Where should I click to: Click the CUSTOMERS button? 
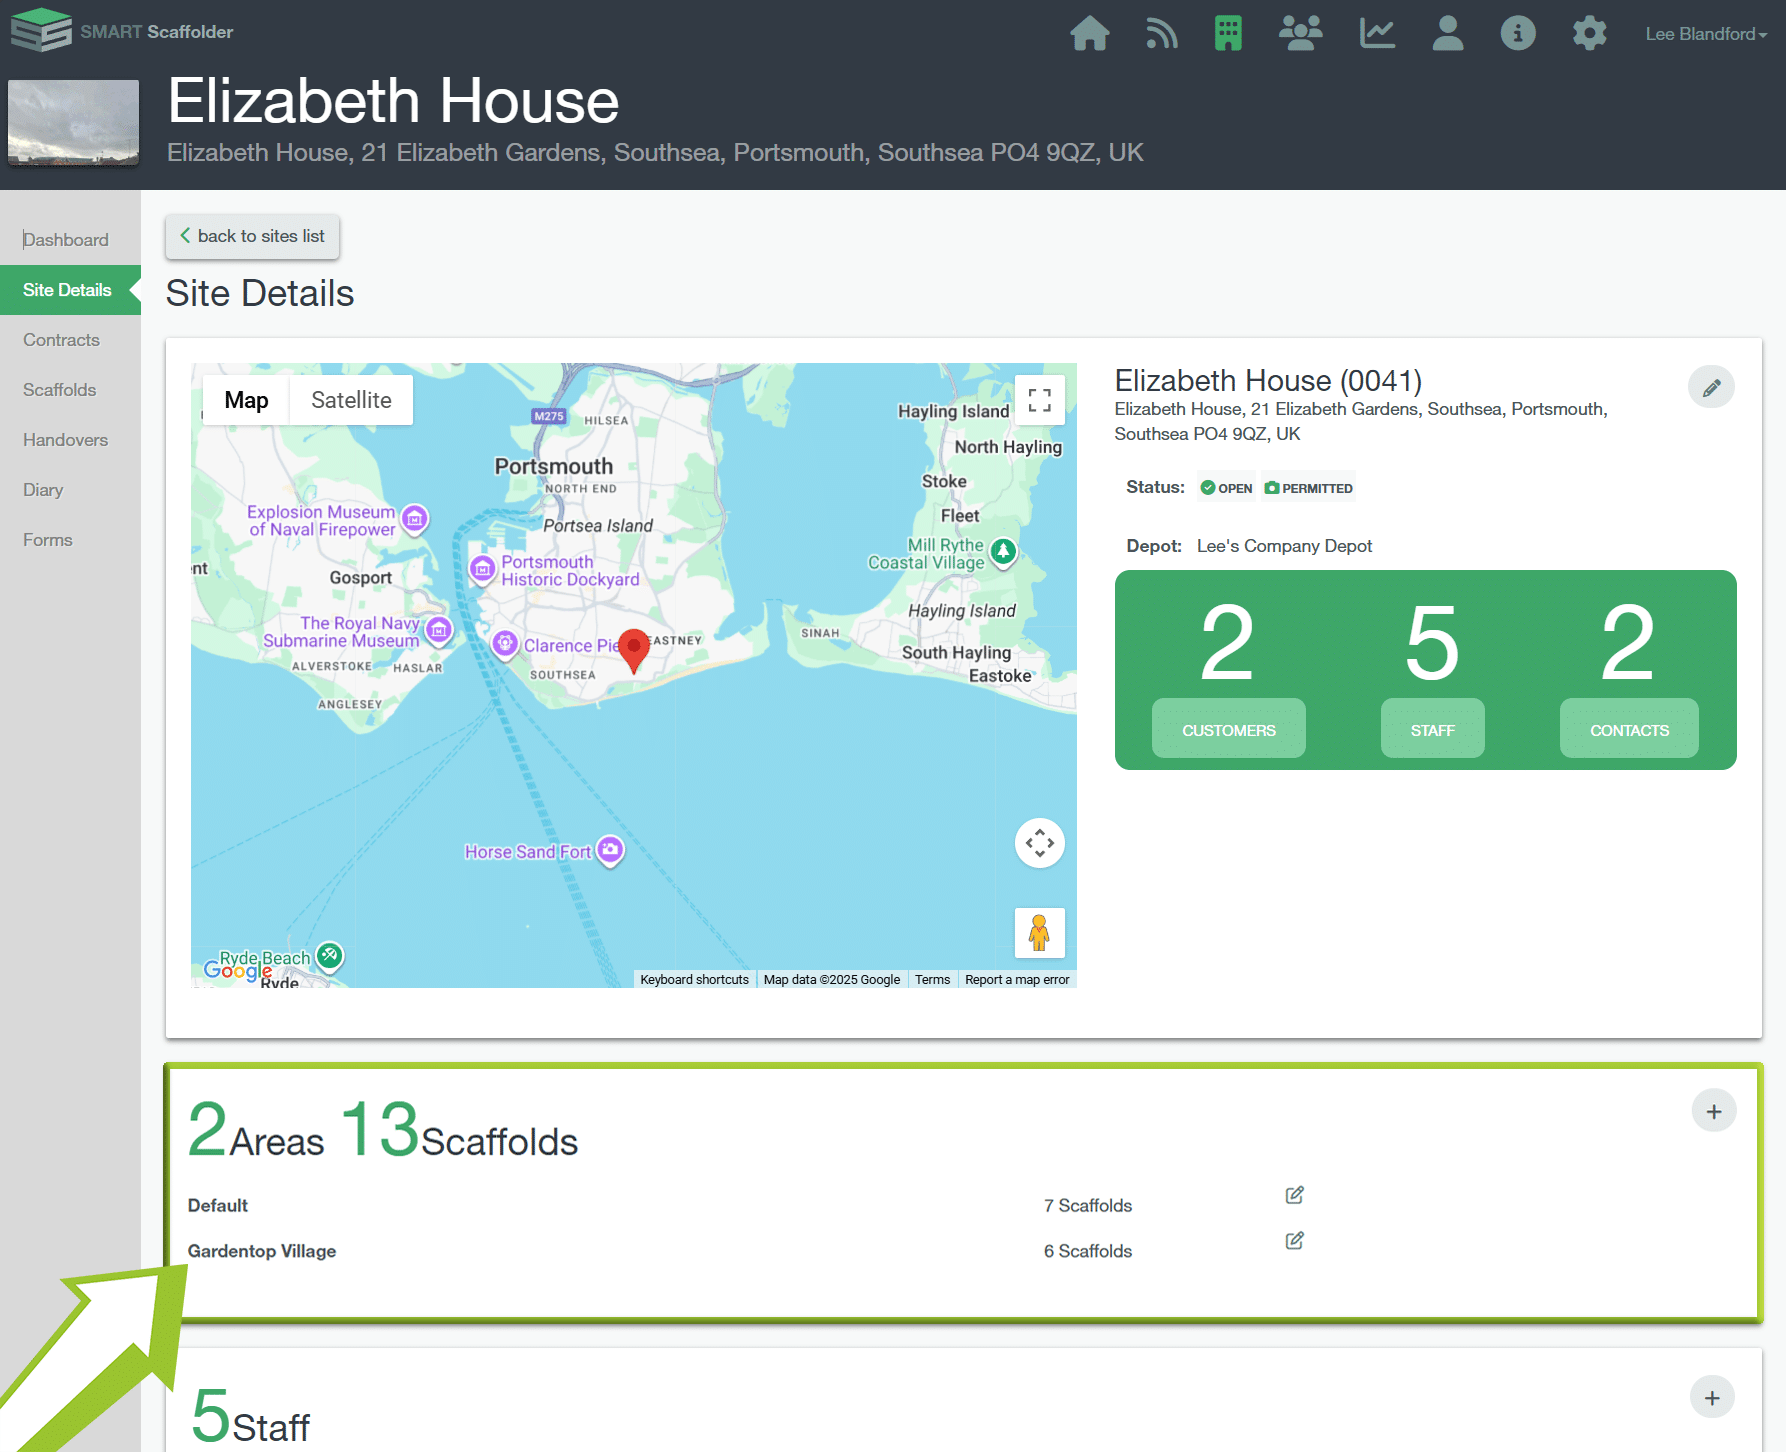click(x=1228, y=730)
